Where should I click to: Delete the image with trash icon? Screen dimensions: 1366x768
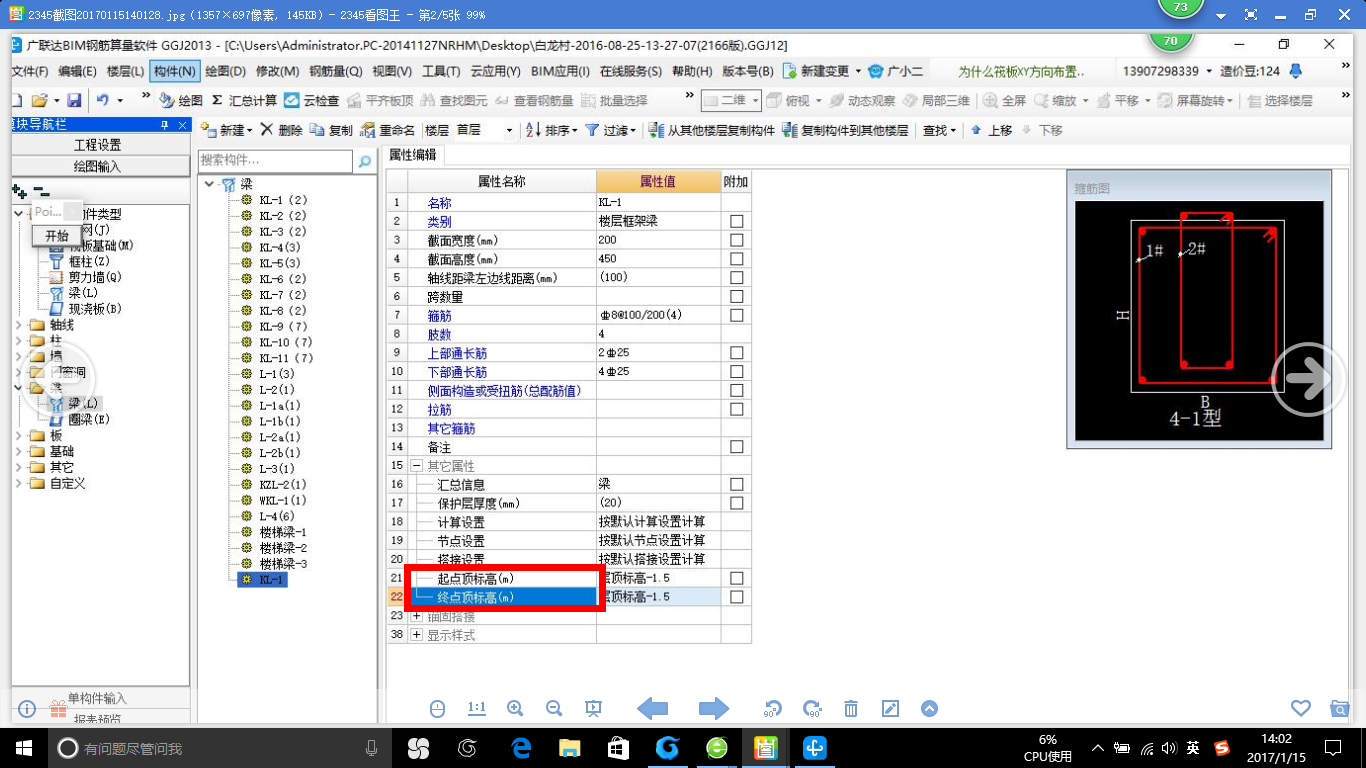tap(851, 708)
